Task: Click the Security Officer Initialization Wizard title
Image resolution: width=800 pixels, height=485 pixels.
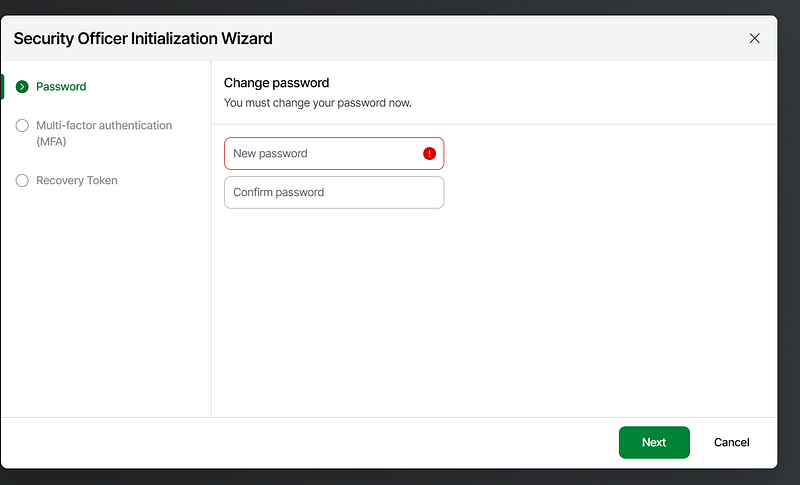Action: coord(143,38)
